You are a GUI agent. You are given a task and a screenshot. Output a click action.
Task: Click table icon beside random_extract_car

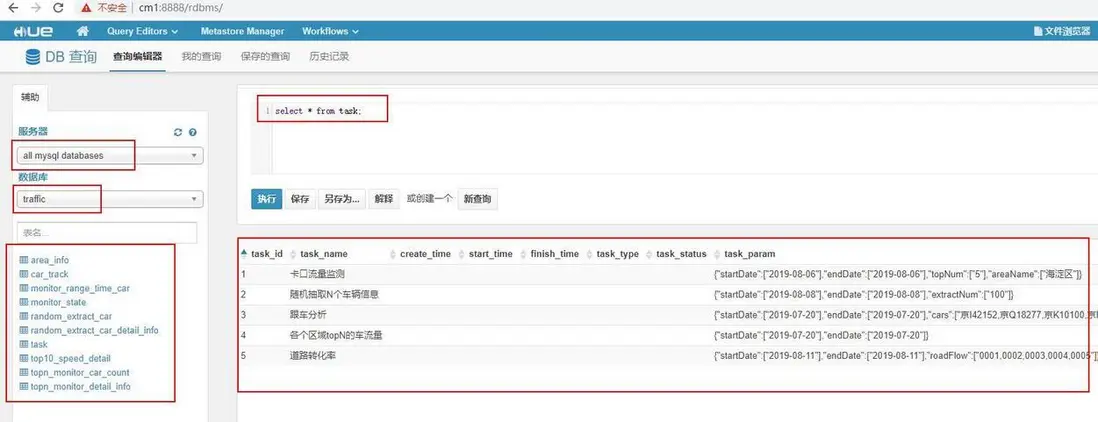pos(24,316)
